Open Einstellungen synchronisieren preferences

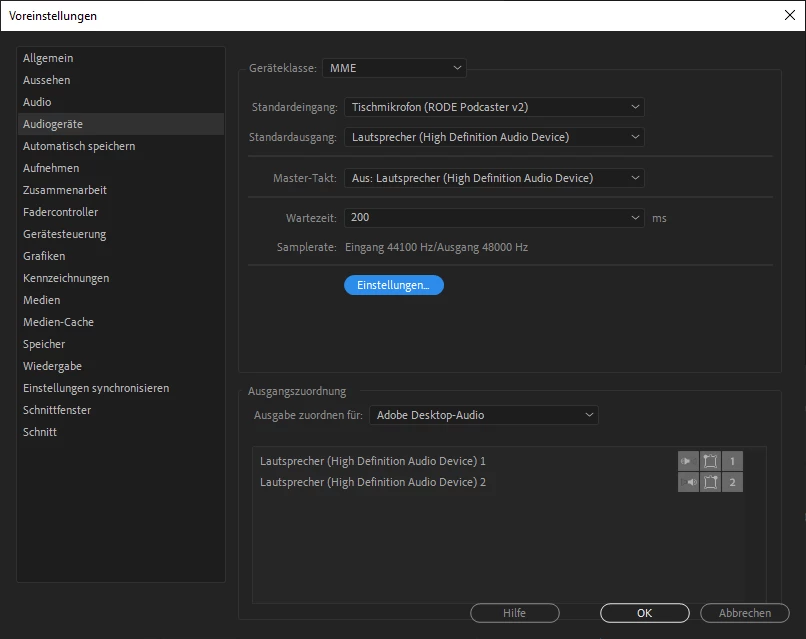(x=121, y=388)
